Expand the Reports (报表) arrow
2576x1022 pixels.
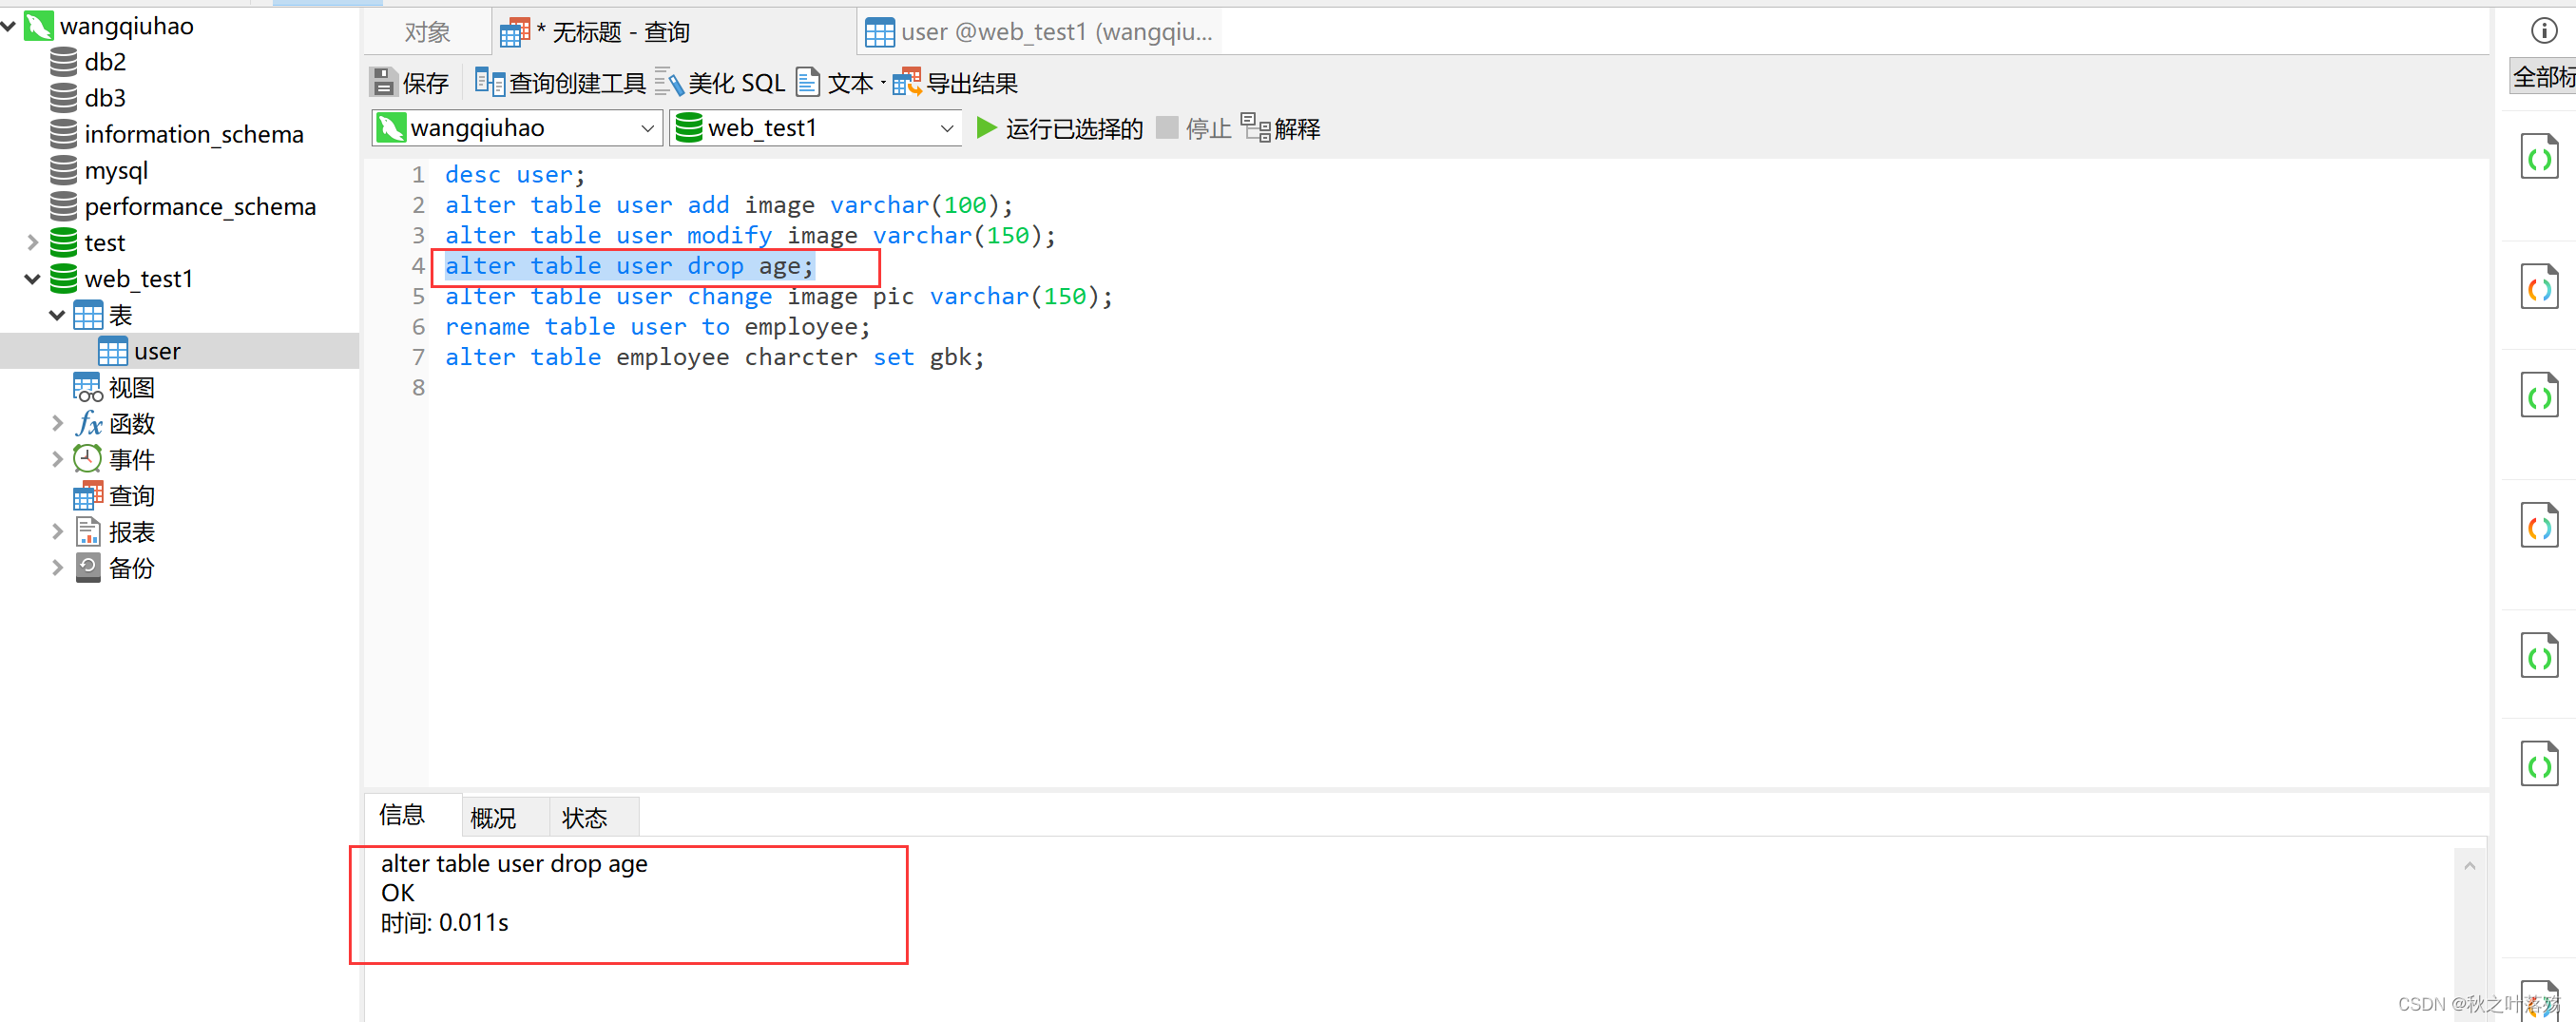pyautogui.click(x=57, y=531)
